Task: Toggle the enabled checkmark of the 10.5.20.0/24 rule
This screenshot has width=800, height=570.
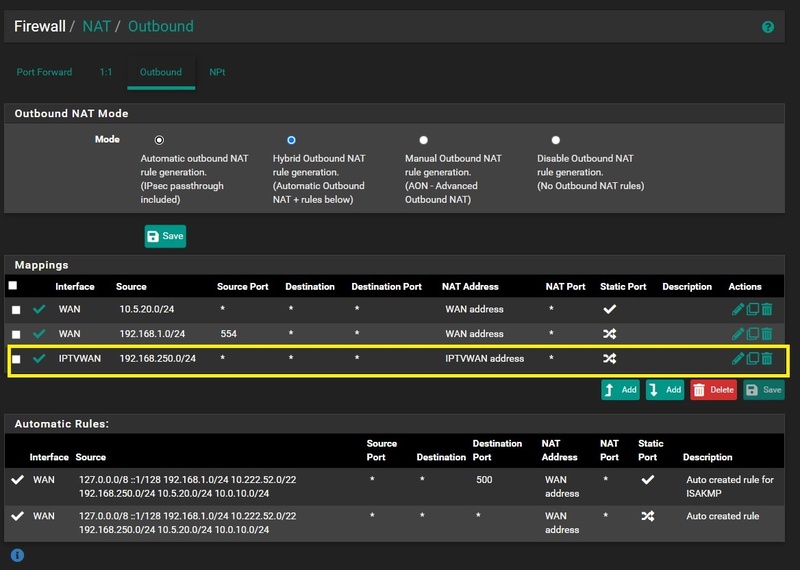Action: 39,309
